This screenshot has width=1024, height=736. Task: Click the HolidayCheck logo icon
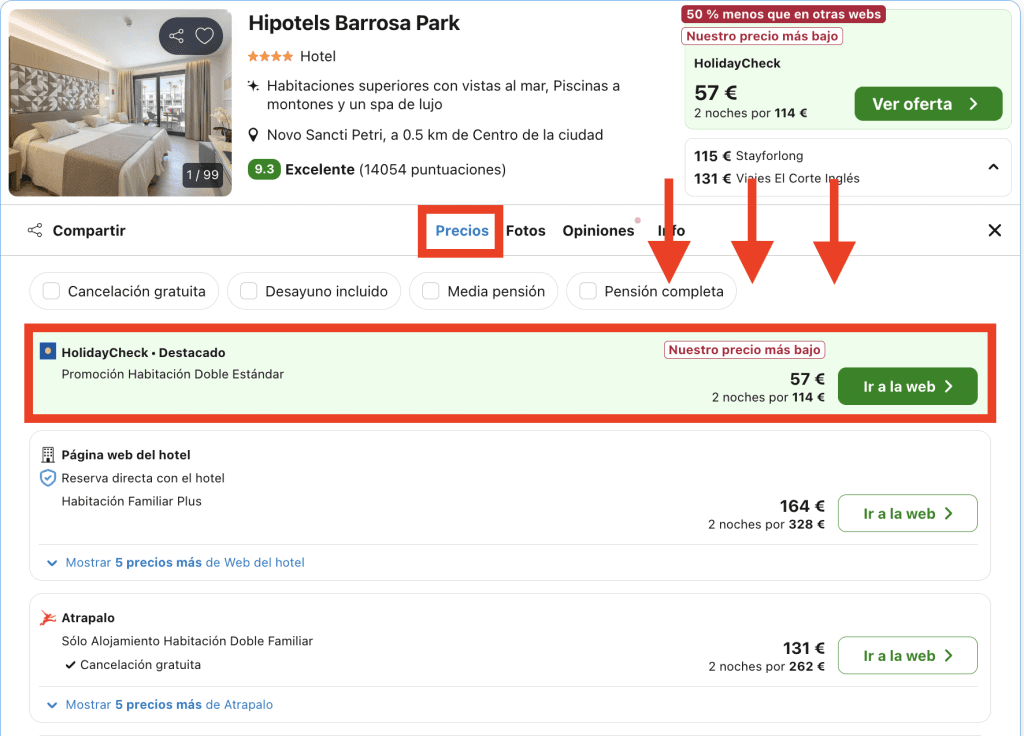(x=48, y=352)
